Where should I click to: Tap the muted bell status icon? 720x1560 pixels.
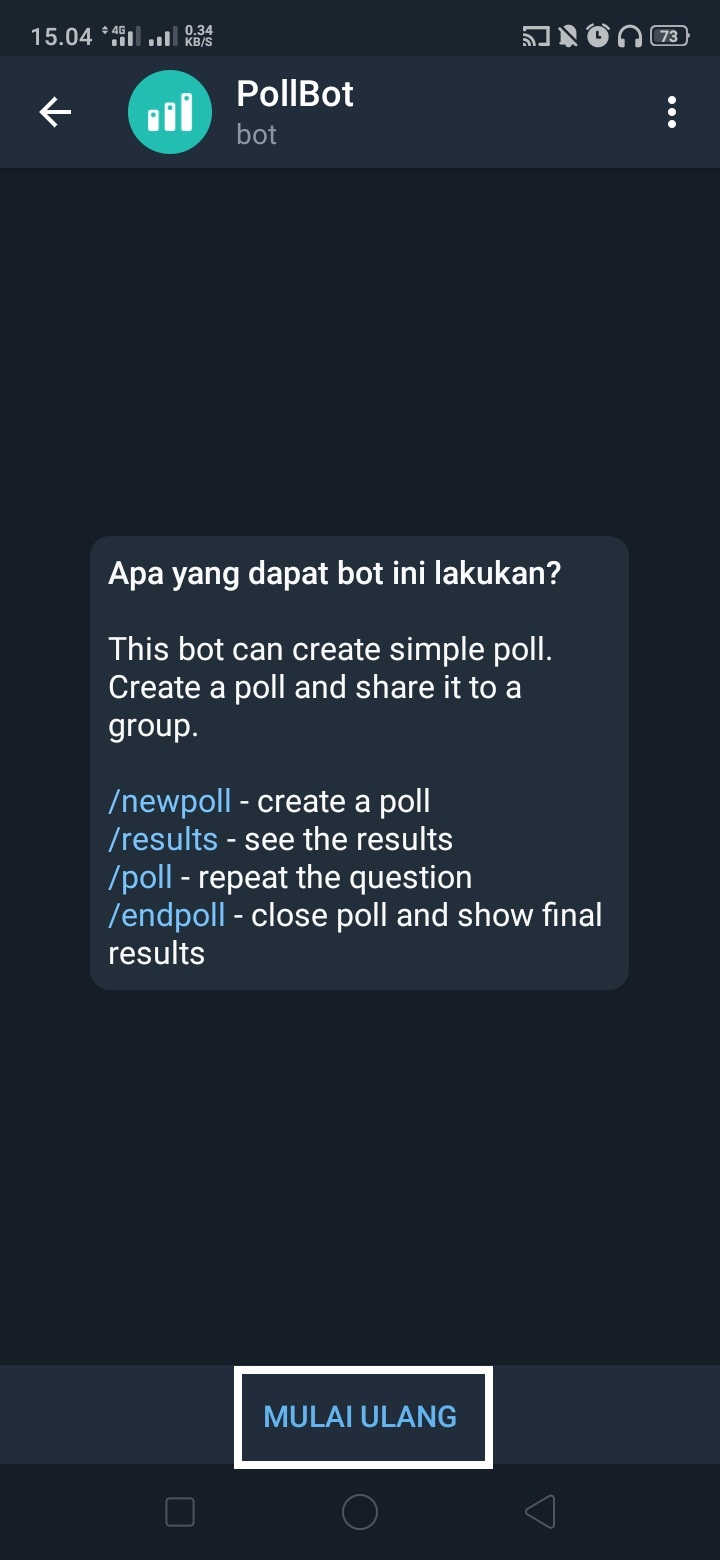pos(568,37)
